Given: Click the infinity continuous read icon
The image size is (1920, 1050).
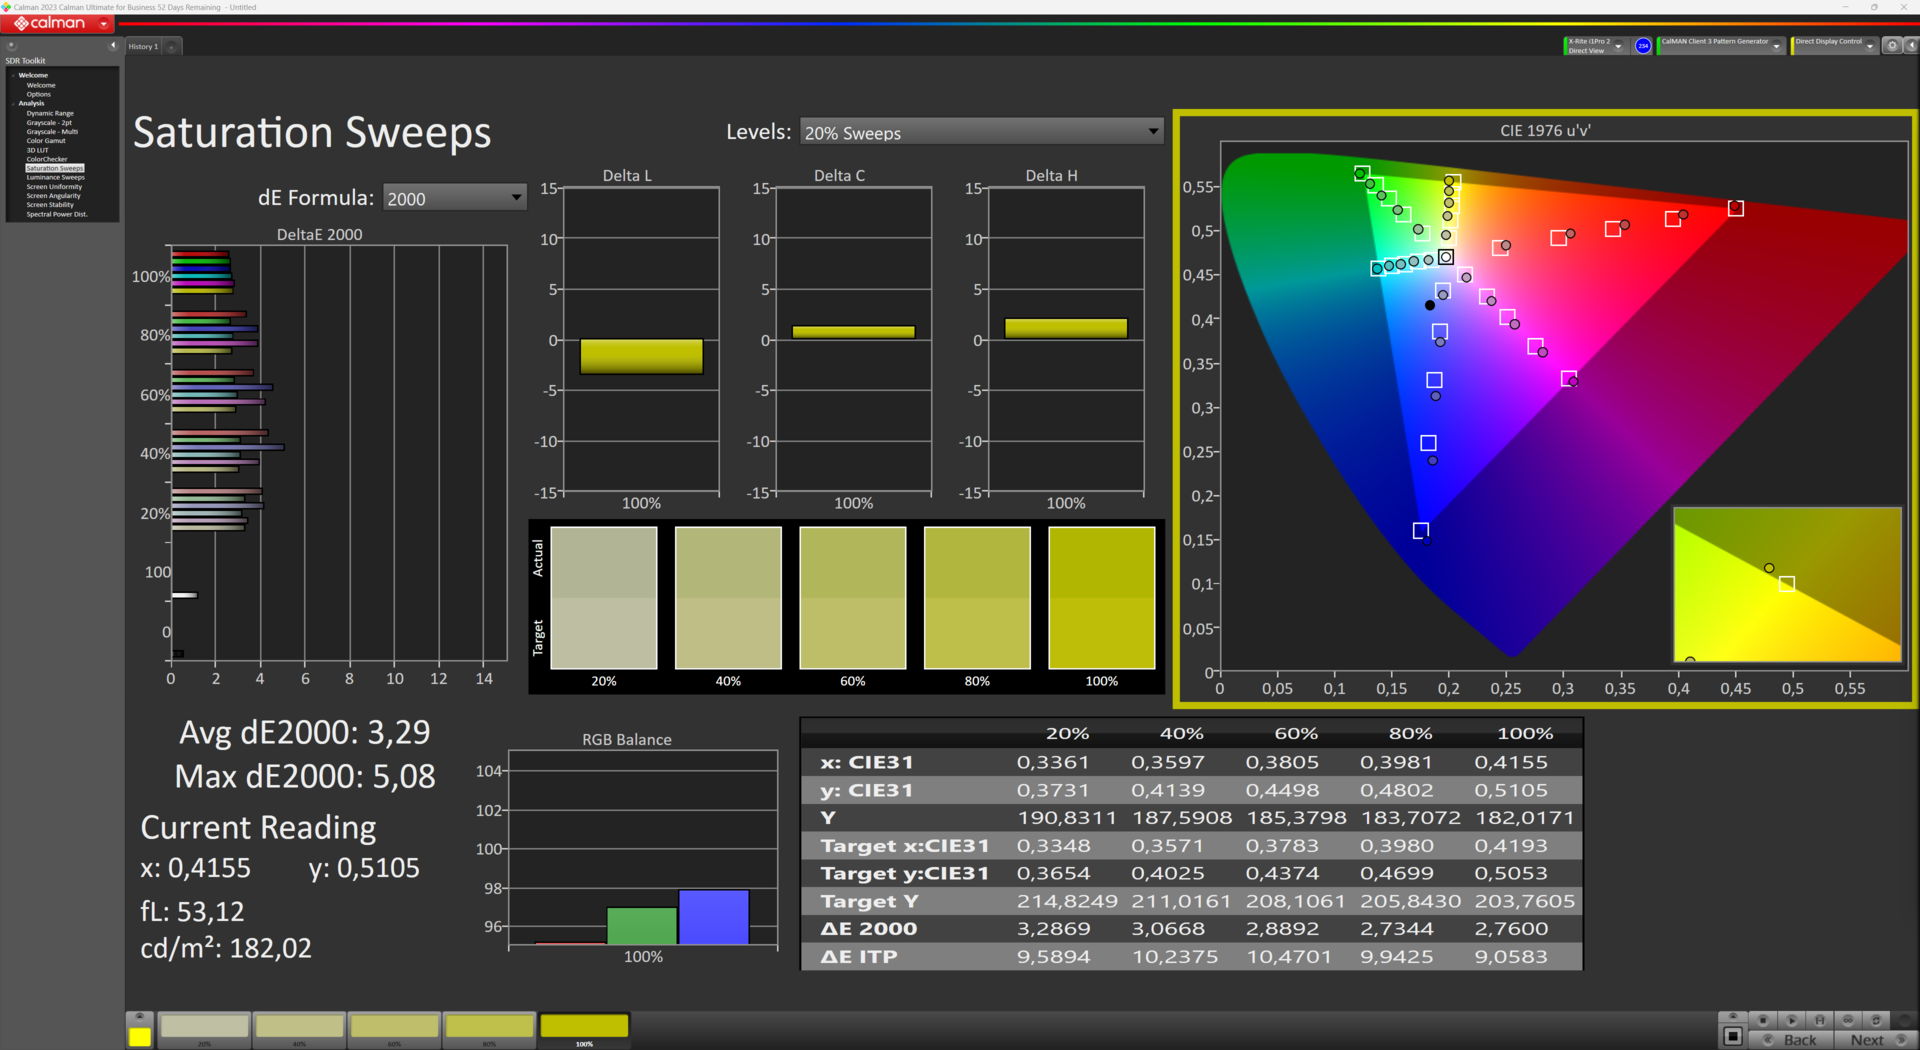Looking at the screenshot, I should 1848,1020.
